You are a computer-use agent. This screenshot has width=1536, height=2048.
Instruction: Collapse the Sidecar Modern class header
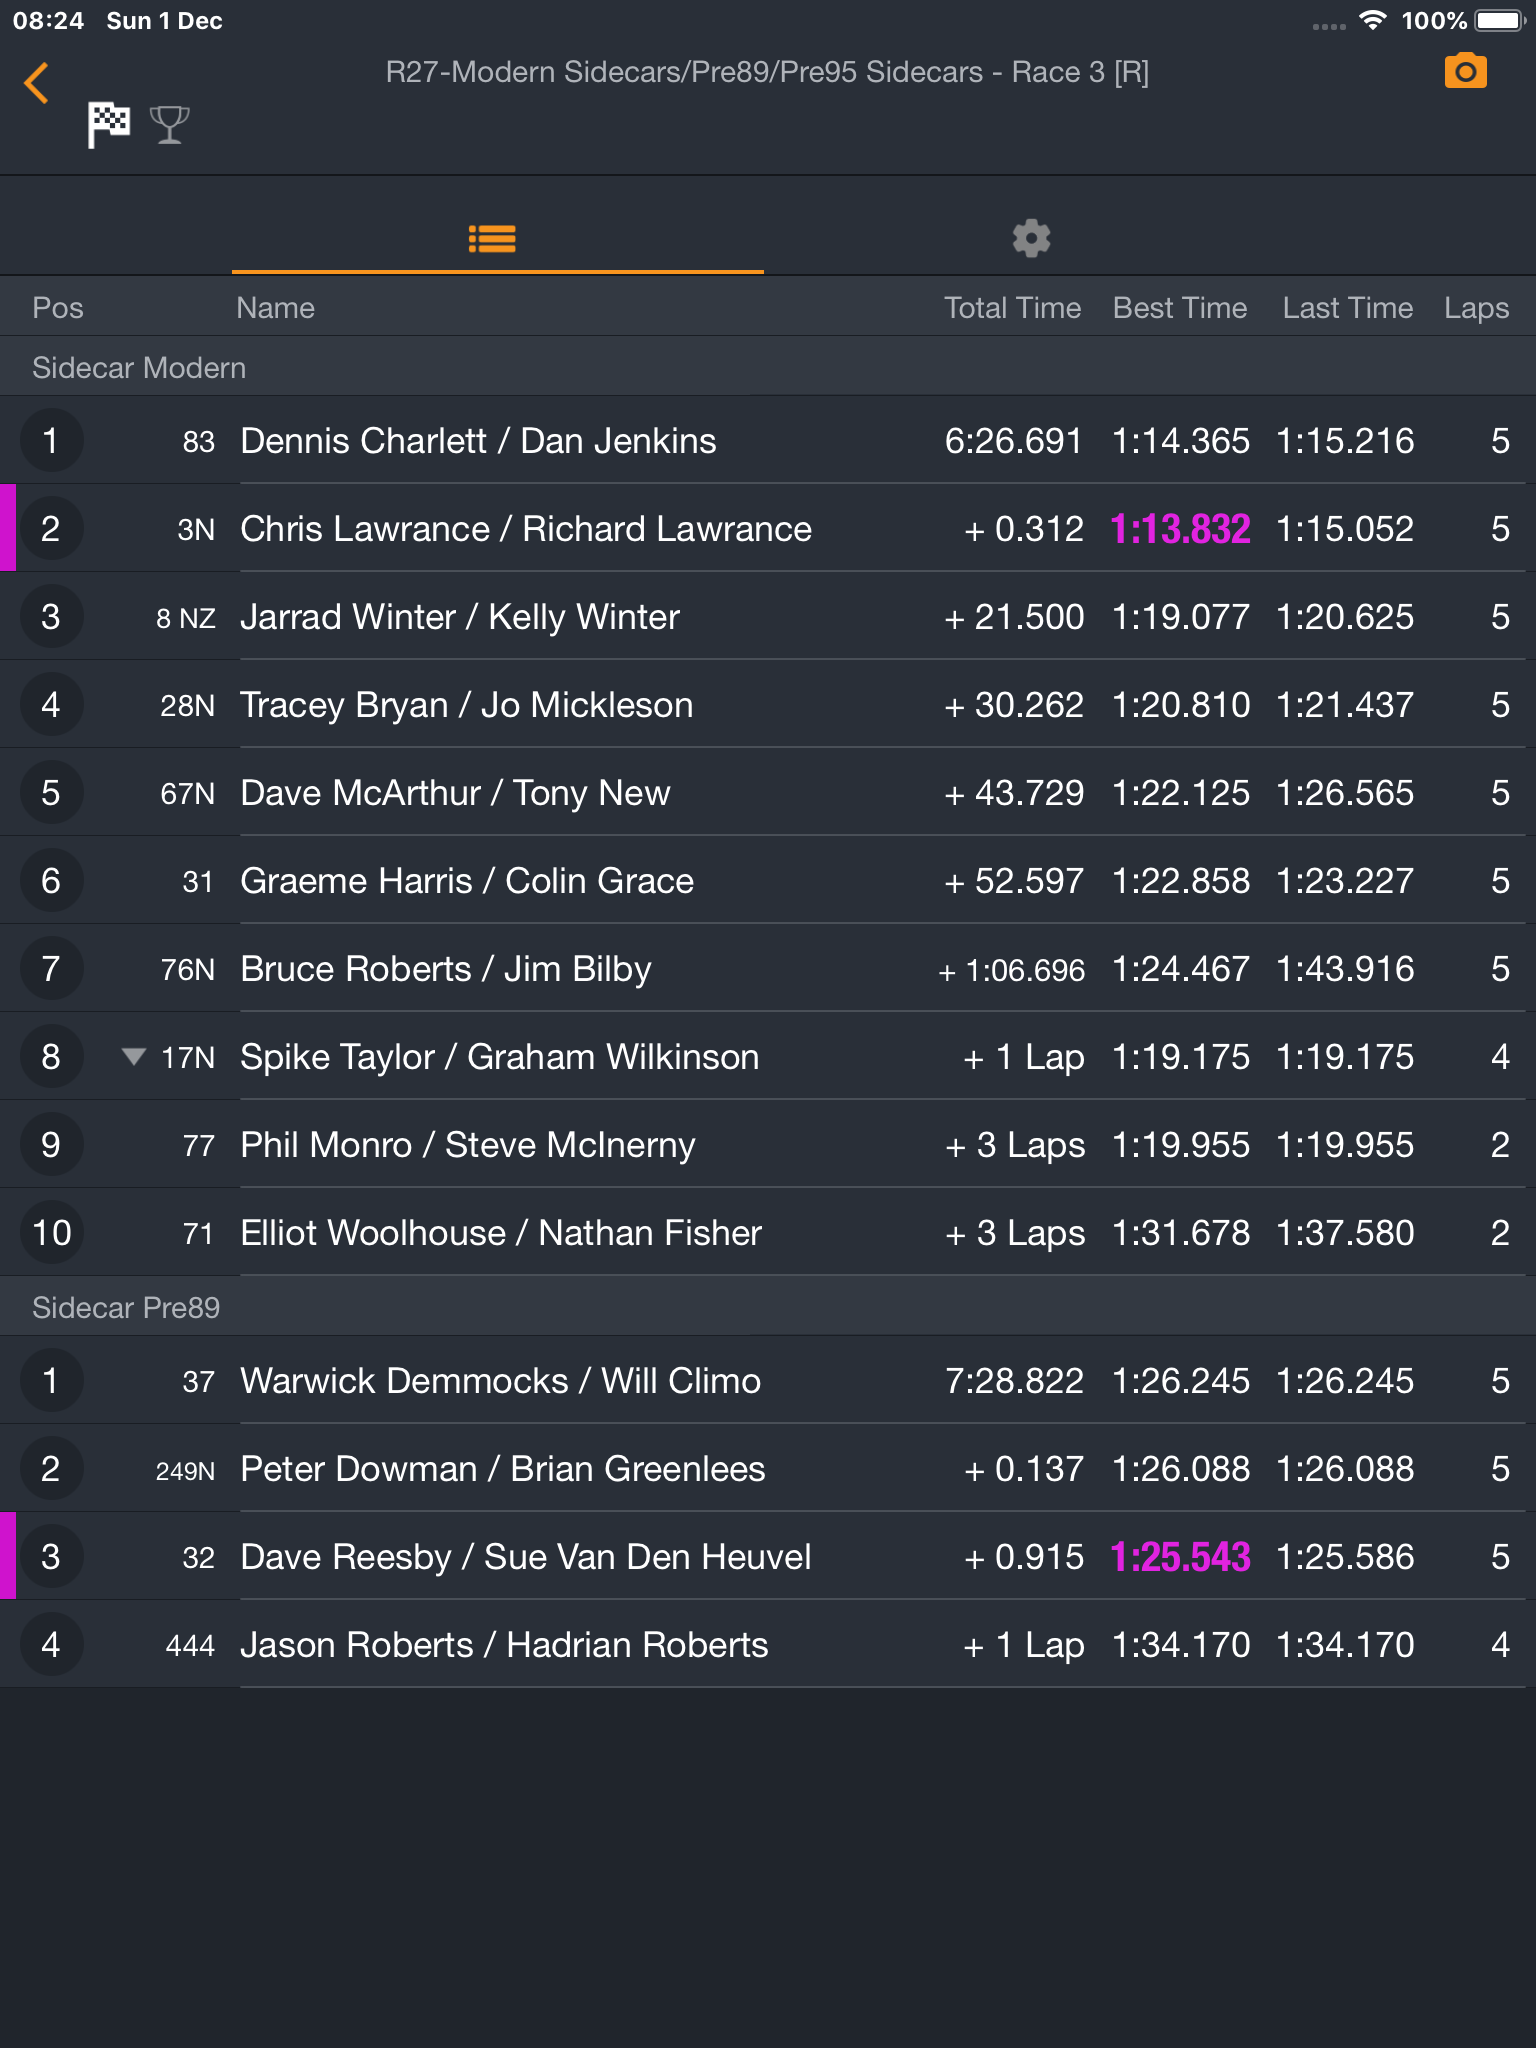point(768,367)
